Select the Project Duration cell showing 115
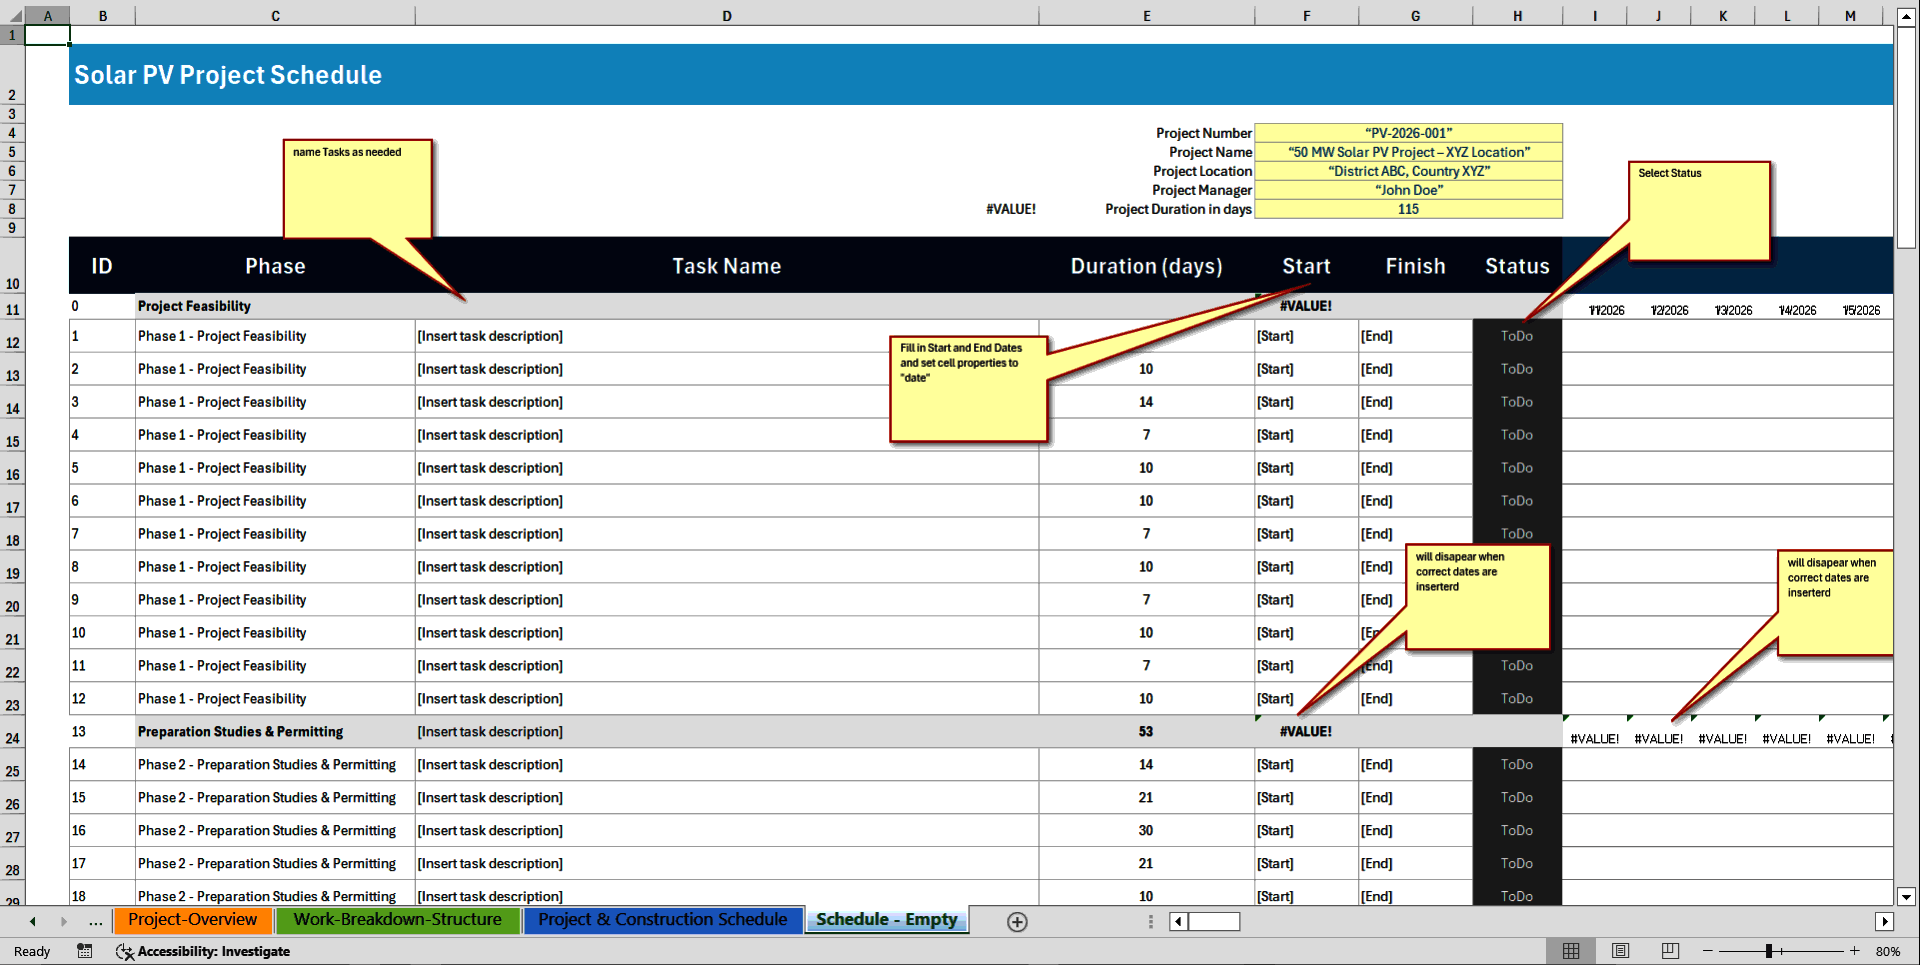The width and height of the screenshot is (1920, 965). 1408,209
